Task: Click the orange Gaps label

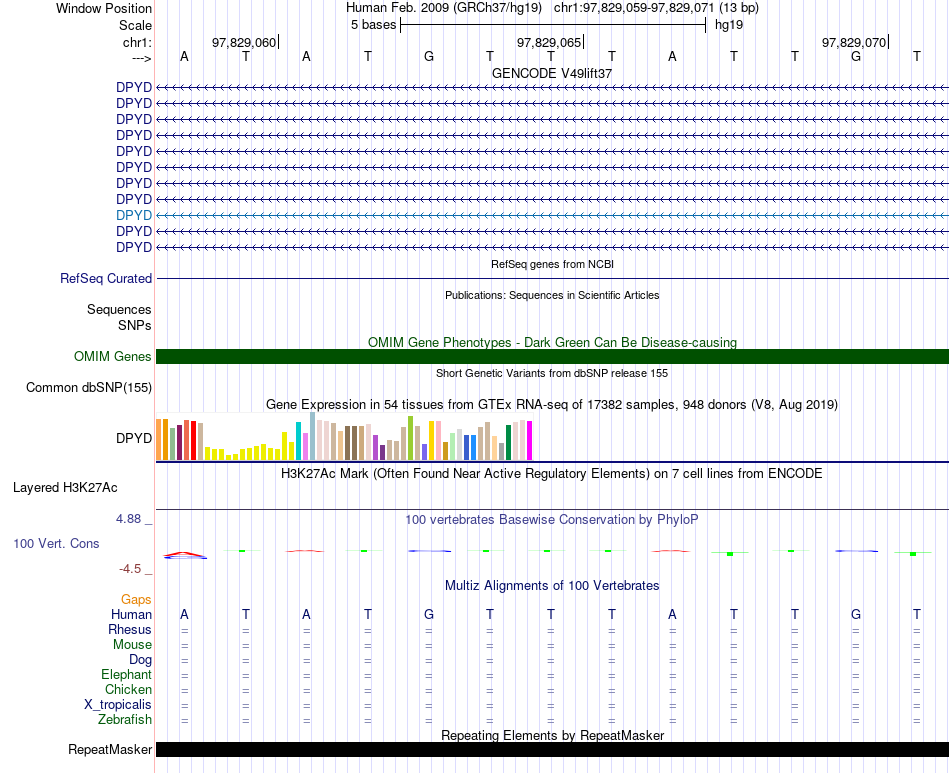Action: (136, 600)
